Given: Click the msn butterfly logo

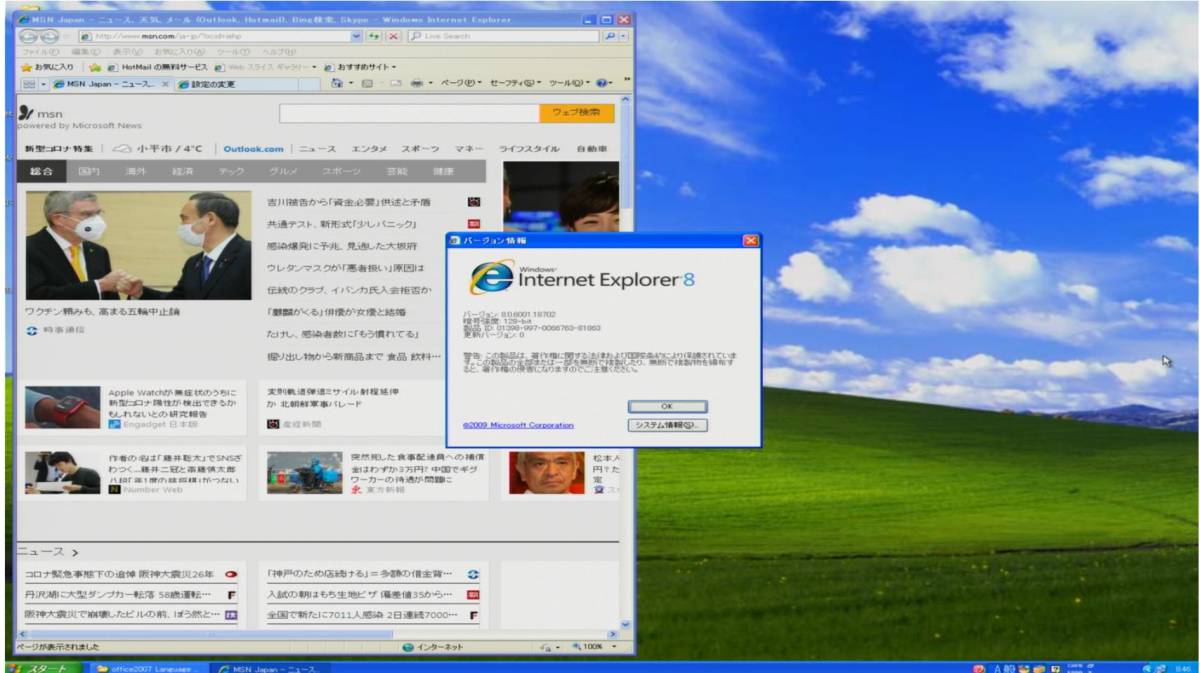Looking at the screenshot, I should pyautogui.click(x=28, y=114).
